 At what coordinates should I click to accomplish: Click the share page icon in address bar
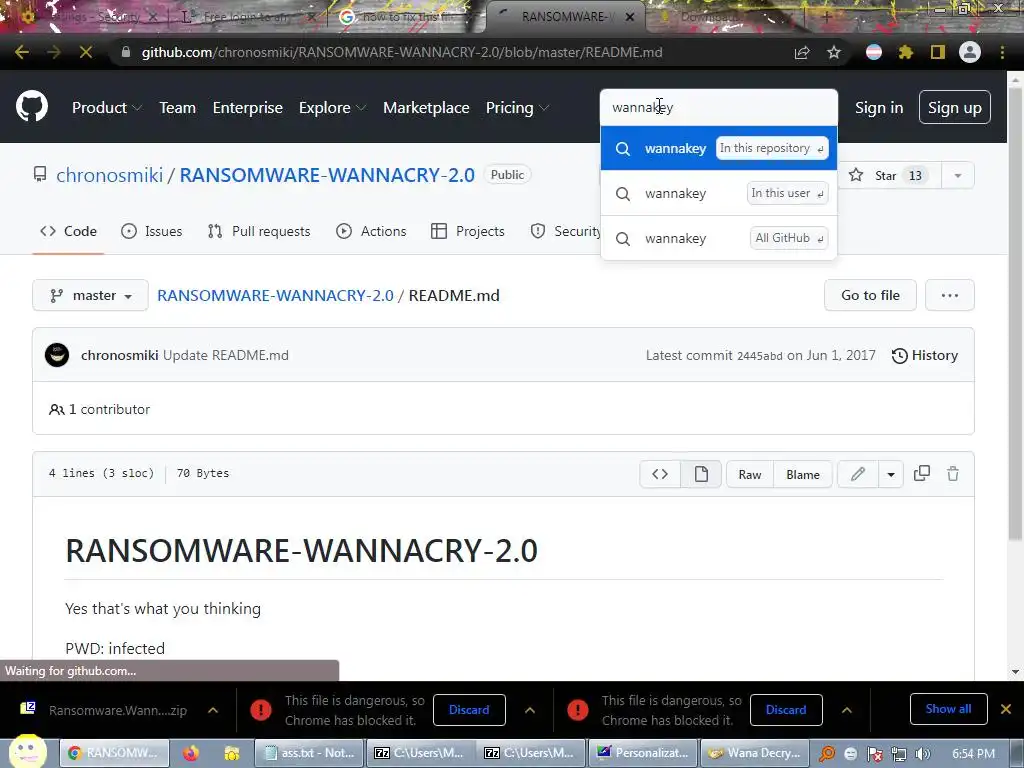click(x=802, y=52)
